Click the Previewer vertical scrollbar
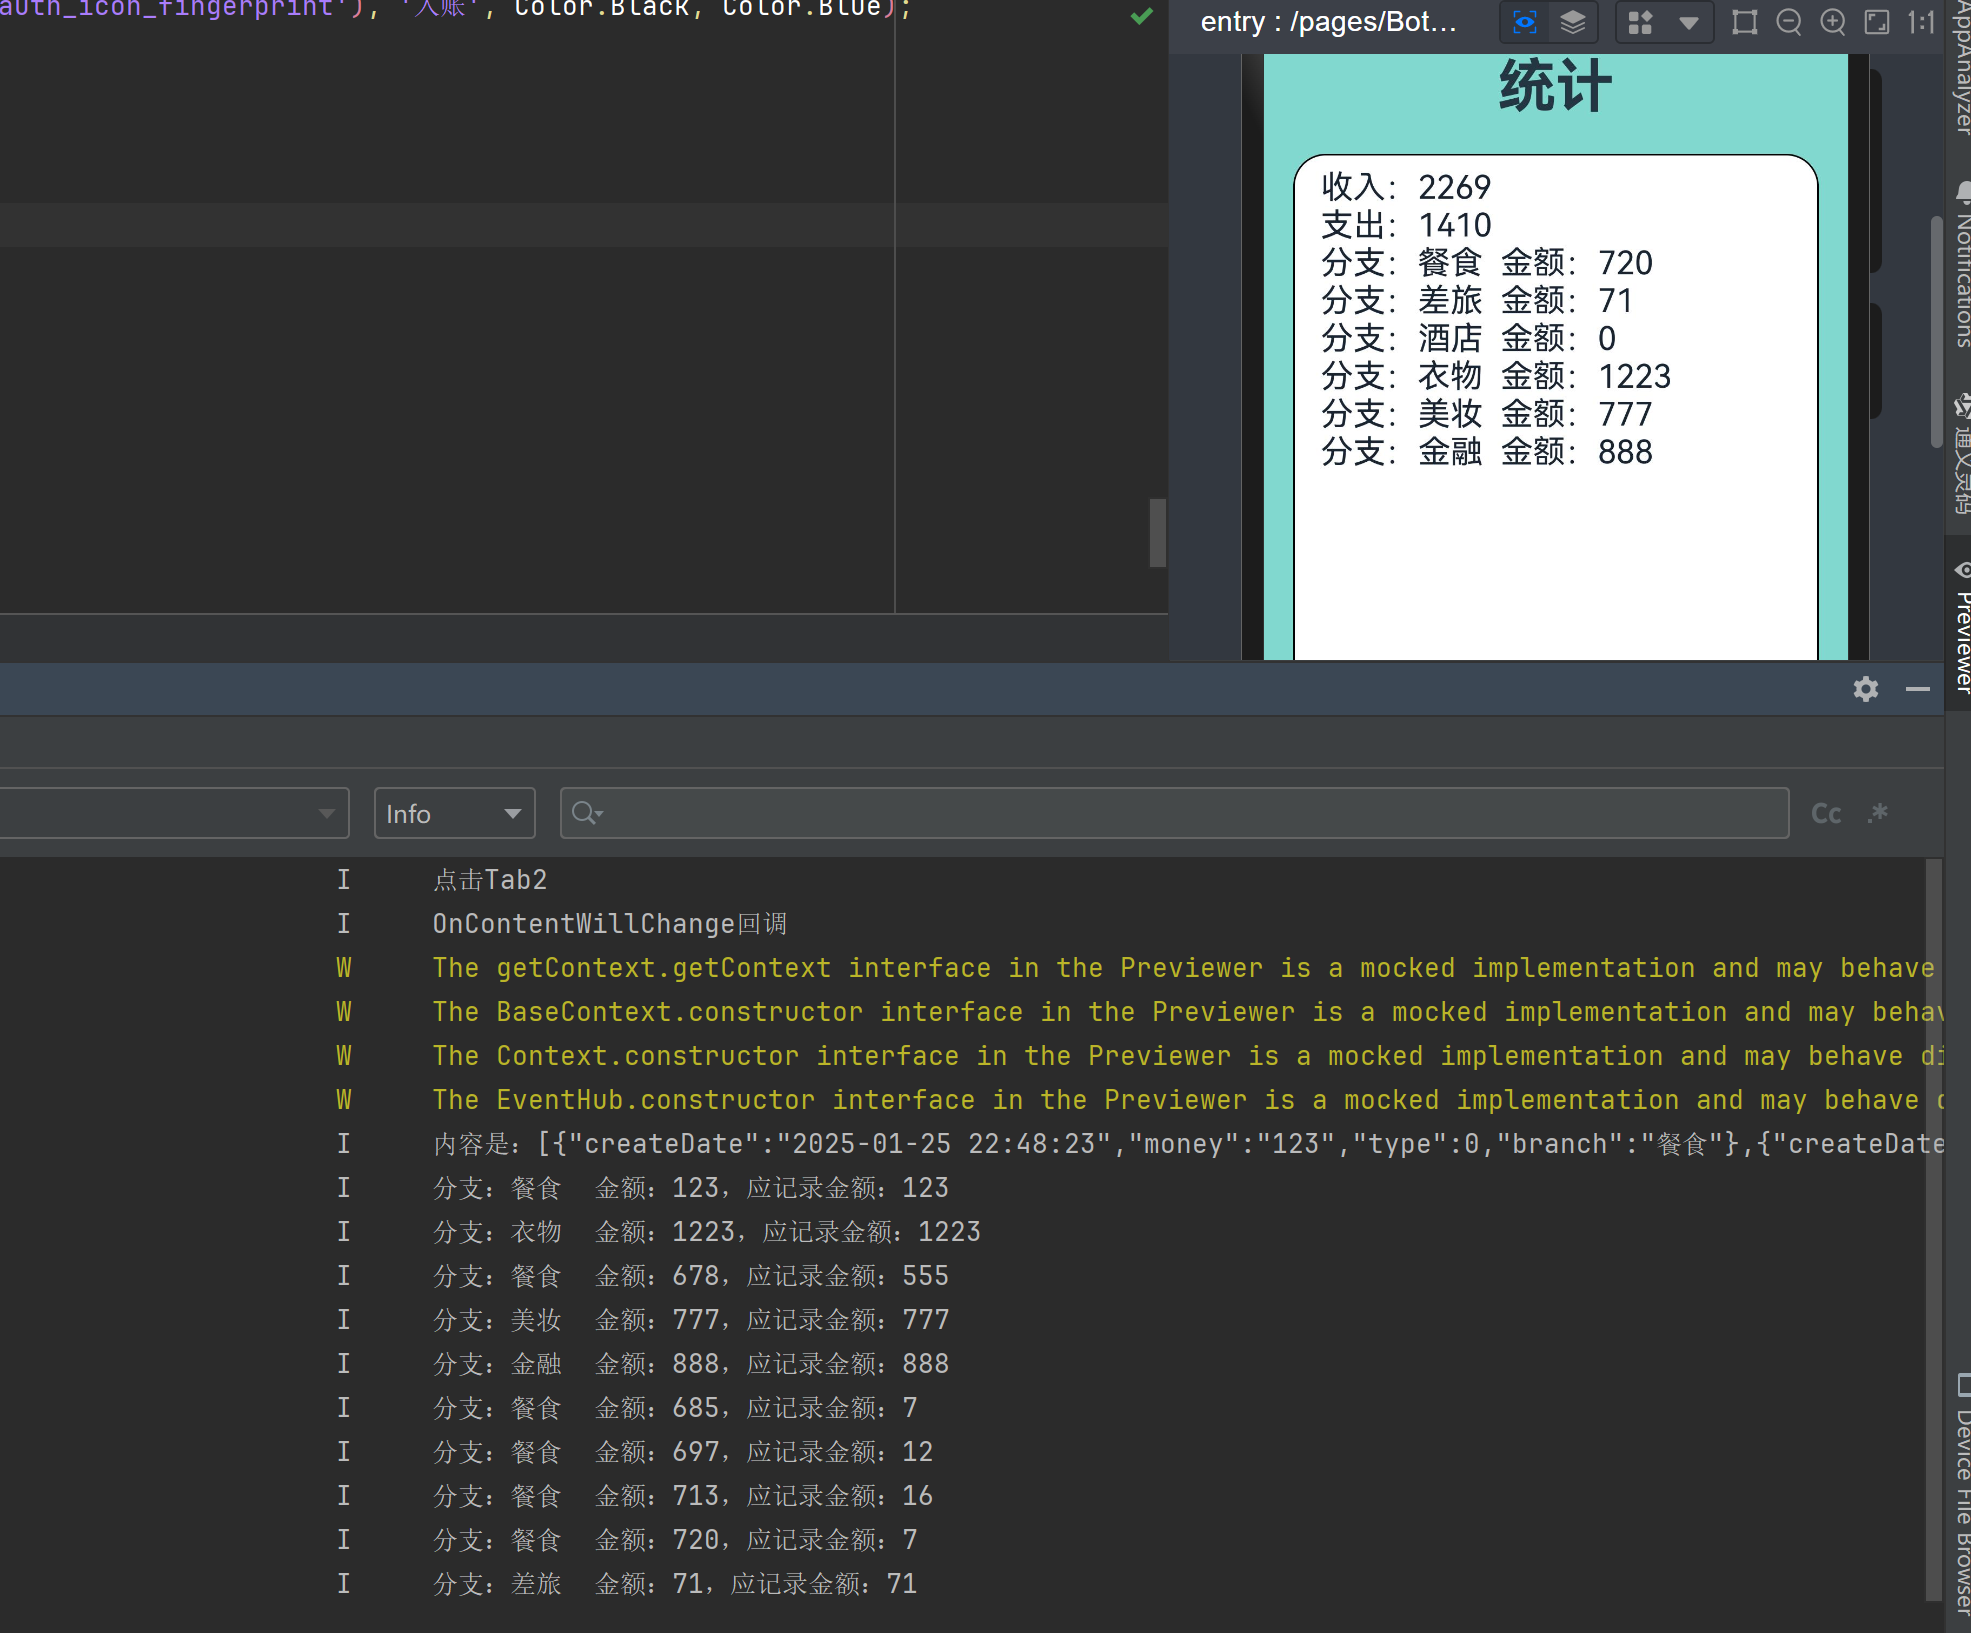 1936,330
